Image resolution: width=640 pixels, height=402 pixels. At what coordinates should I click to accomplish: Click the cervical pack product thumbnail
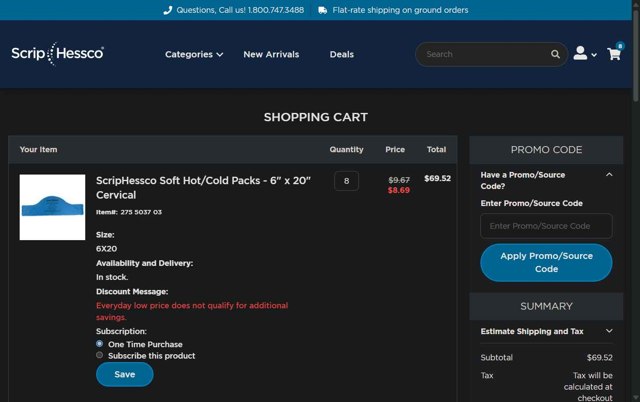(52, 207)
